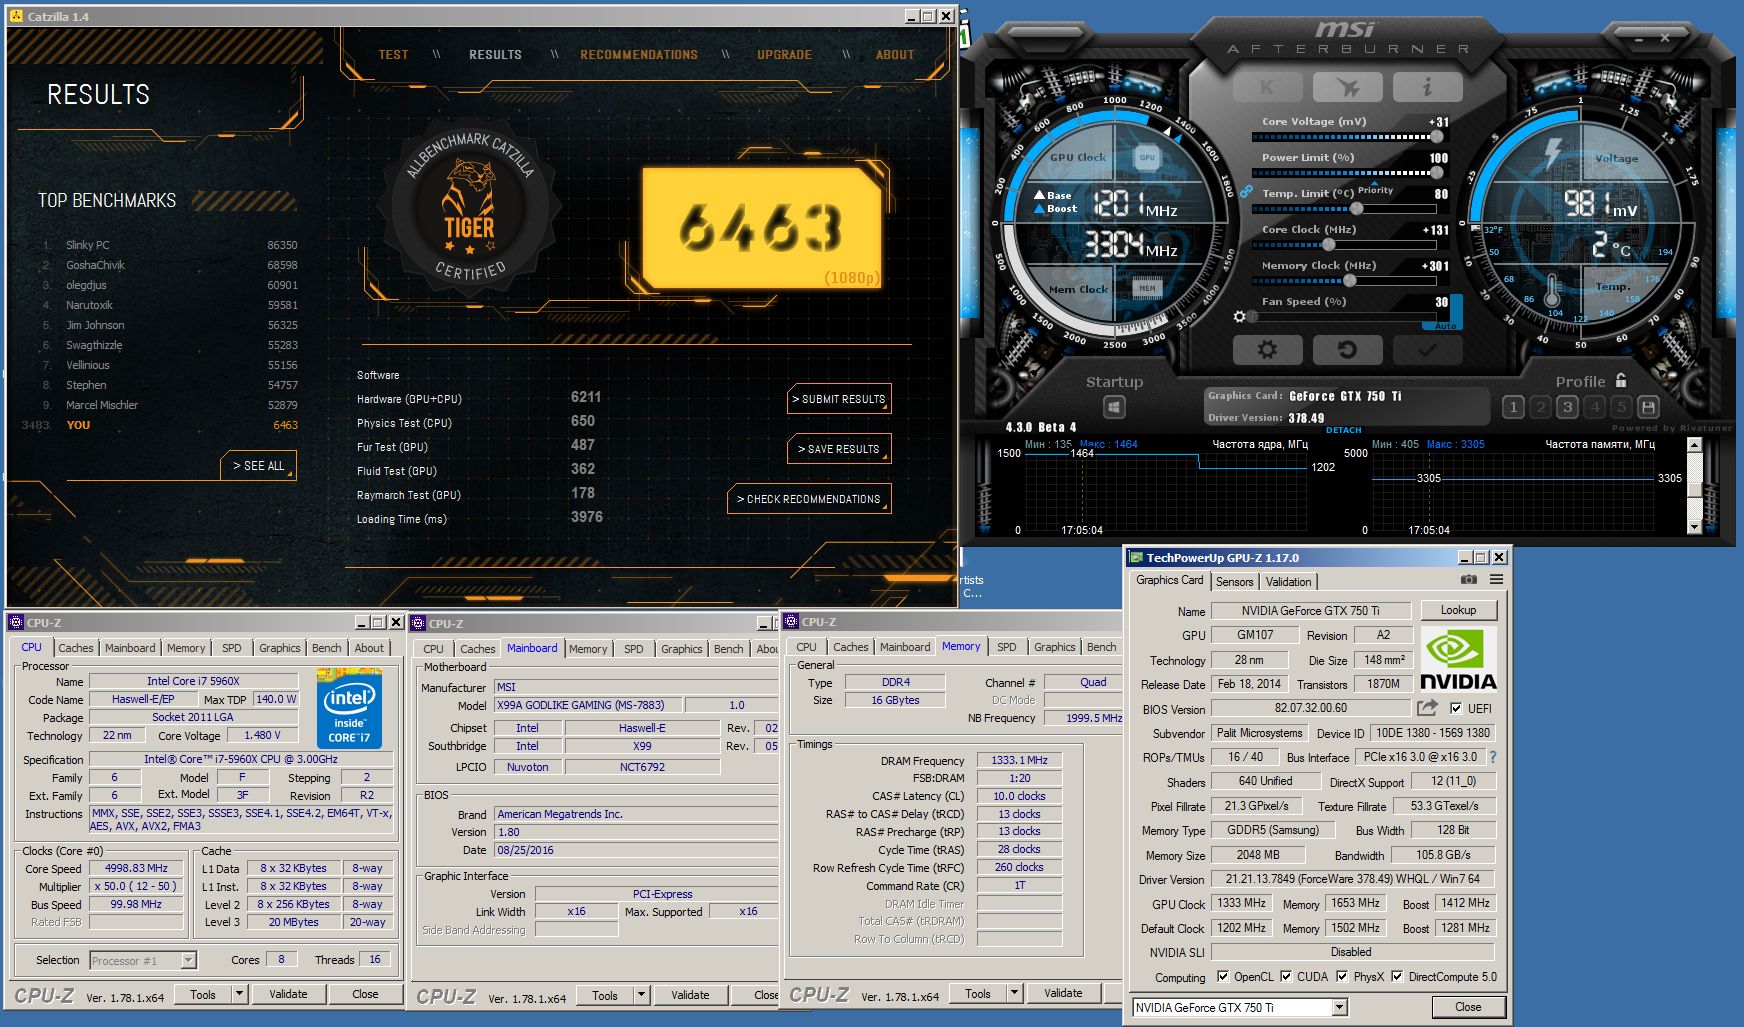1744x1027 pixels.
Task: Click the Afterburner monitoring graph scrollbar
Action: [x=1694, y=487]
